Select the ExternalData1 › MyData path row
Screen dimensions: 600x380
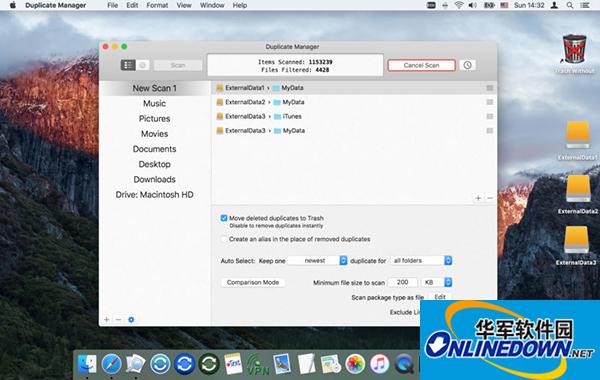click(354, 88)
